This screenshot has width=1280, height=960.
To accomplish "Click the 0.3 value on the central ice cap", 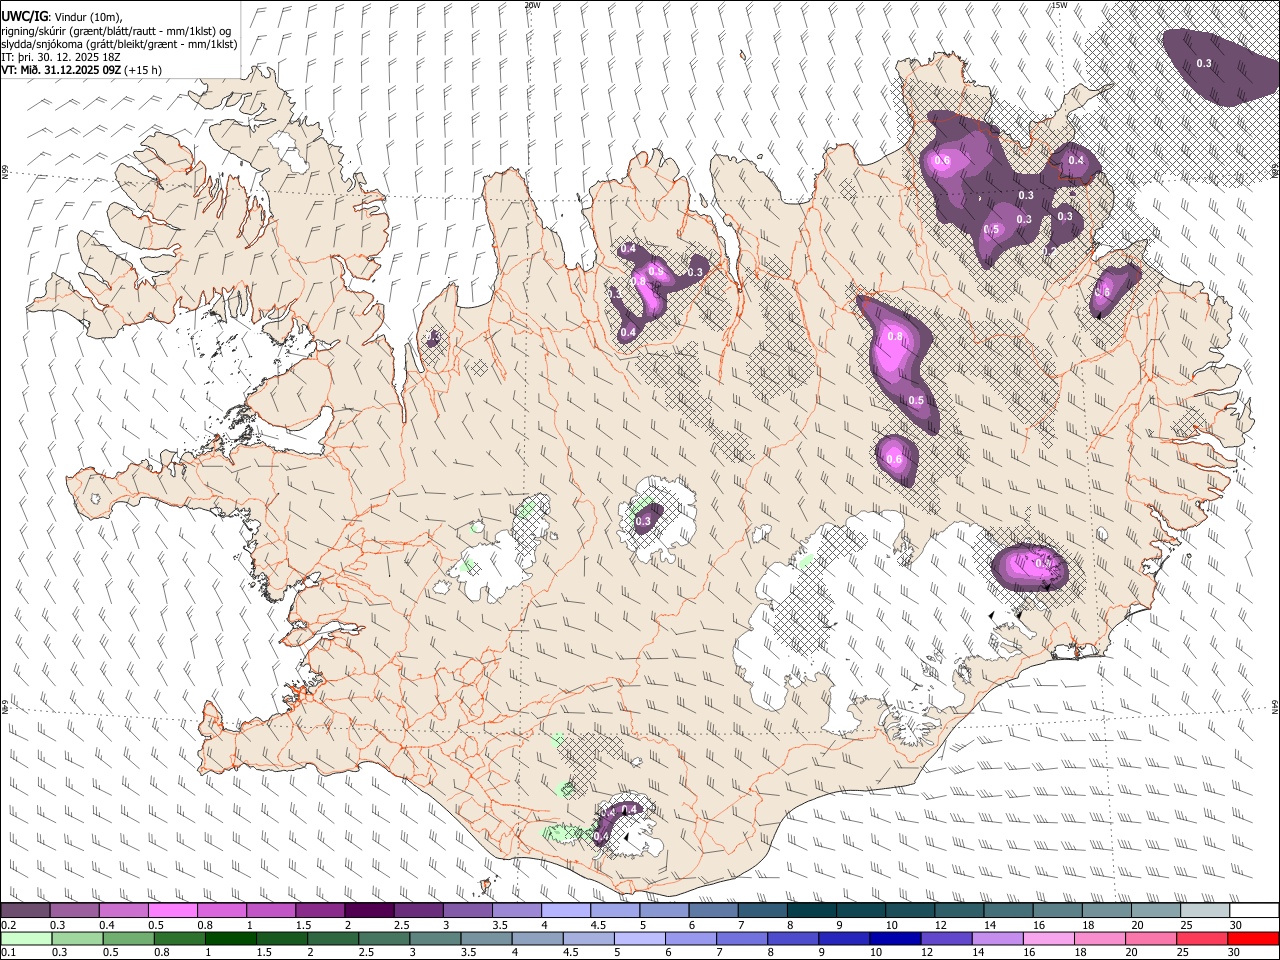I will pyautogui.click(x=644, y=521).
